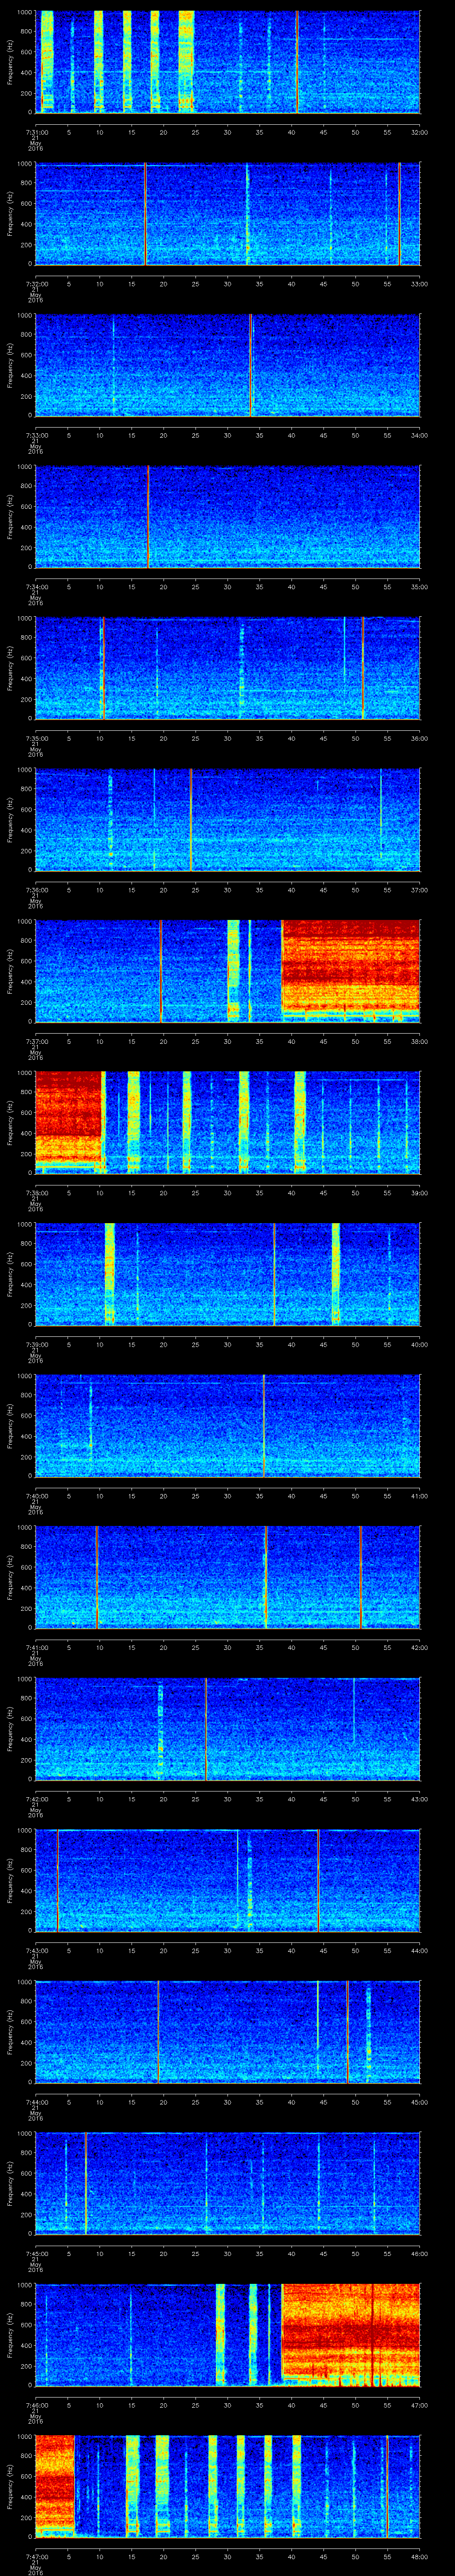The image size is (455, 2576).
Task: Select the spectrogram panel starting at 7:31:00
Action: pyautogui.click(x=228, y=62)
